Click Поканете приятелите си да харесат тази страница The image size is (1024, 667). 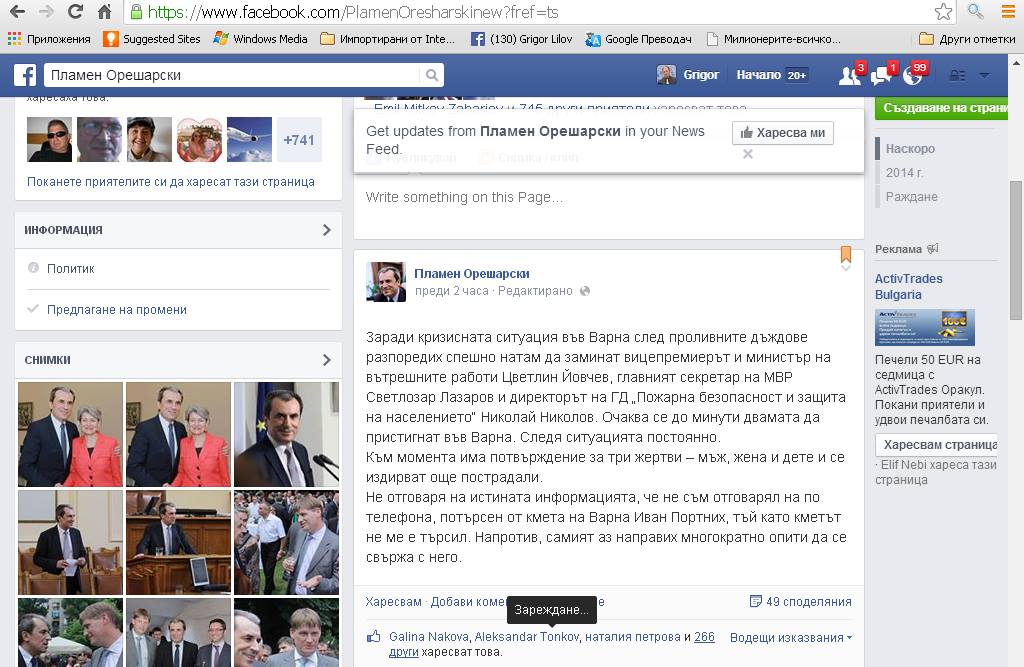click(x=171, y=182)
